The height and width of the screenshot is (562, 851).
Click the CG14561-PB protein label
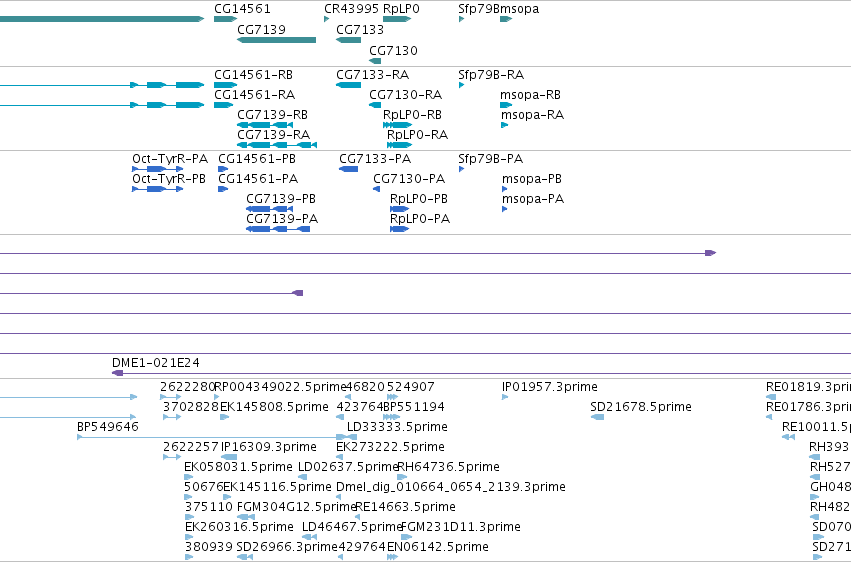[257, 158]
